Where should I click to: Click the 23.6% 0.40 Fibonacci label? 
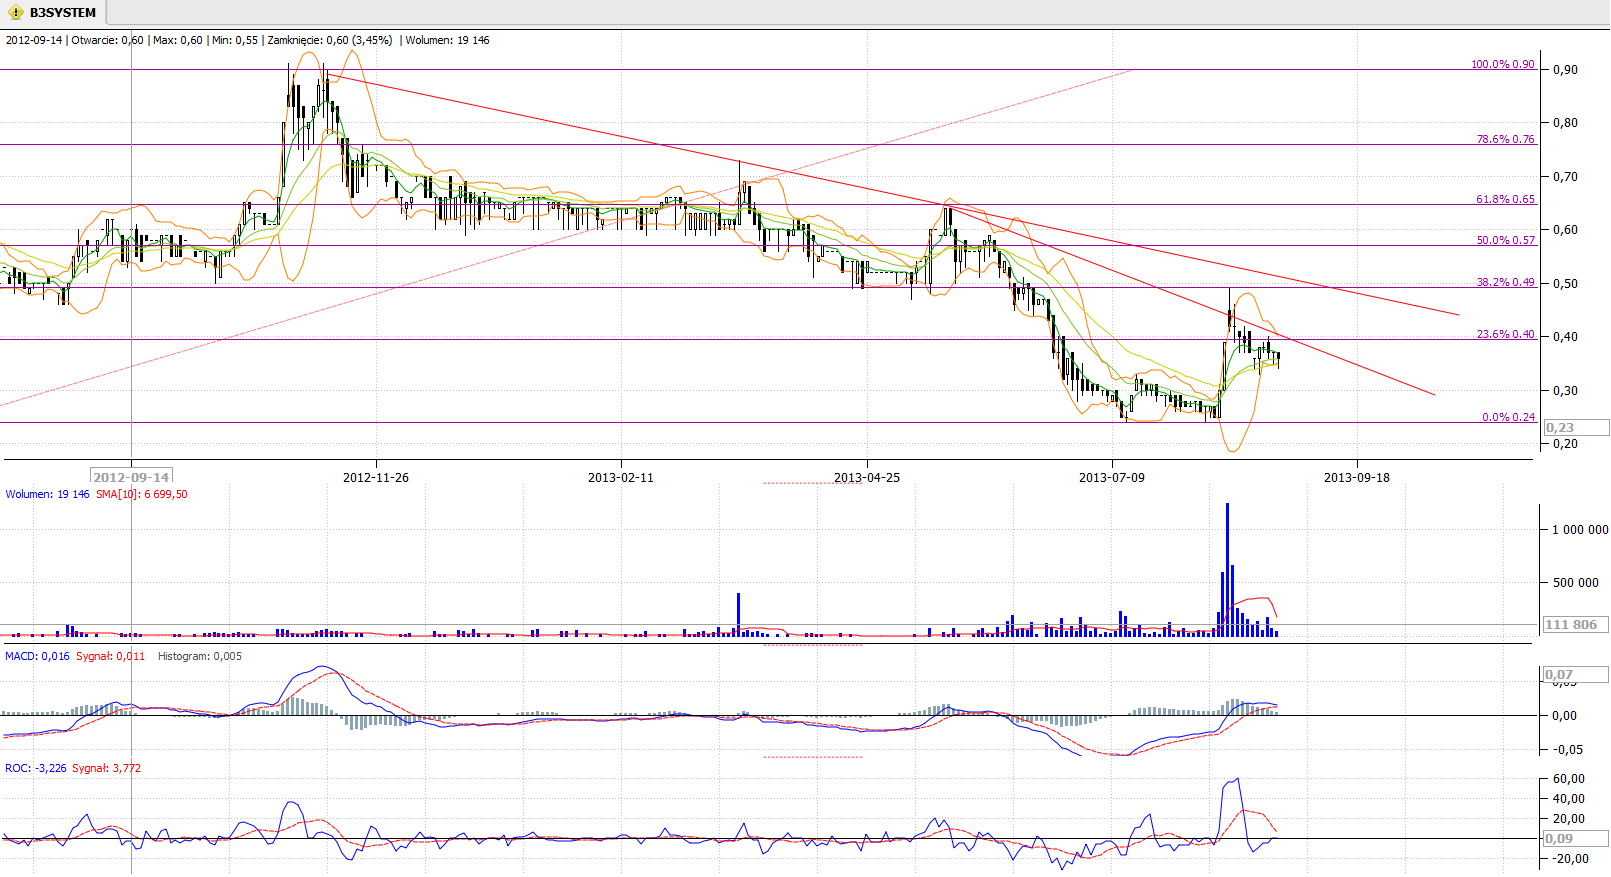click(1505, 334)
